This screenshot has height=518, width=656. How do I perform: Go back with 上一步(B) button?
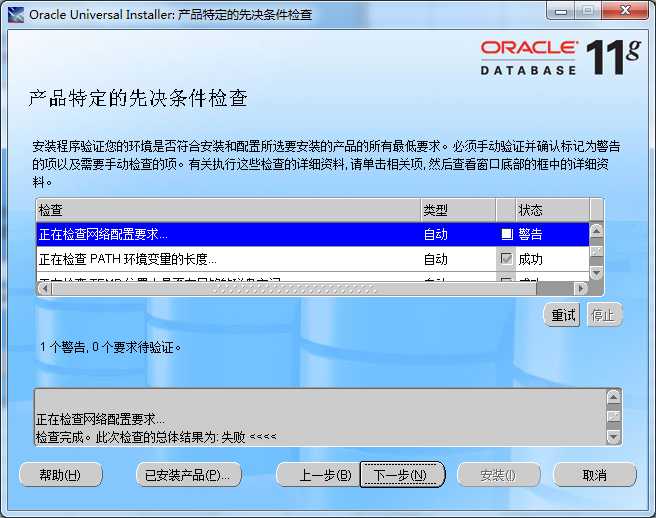318,475
